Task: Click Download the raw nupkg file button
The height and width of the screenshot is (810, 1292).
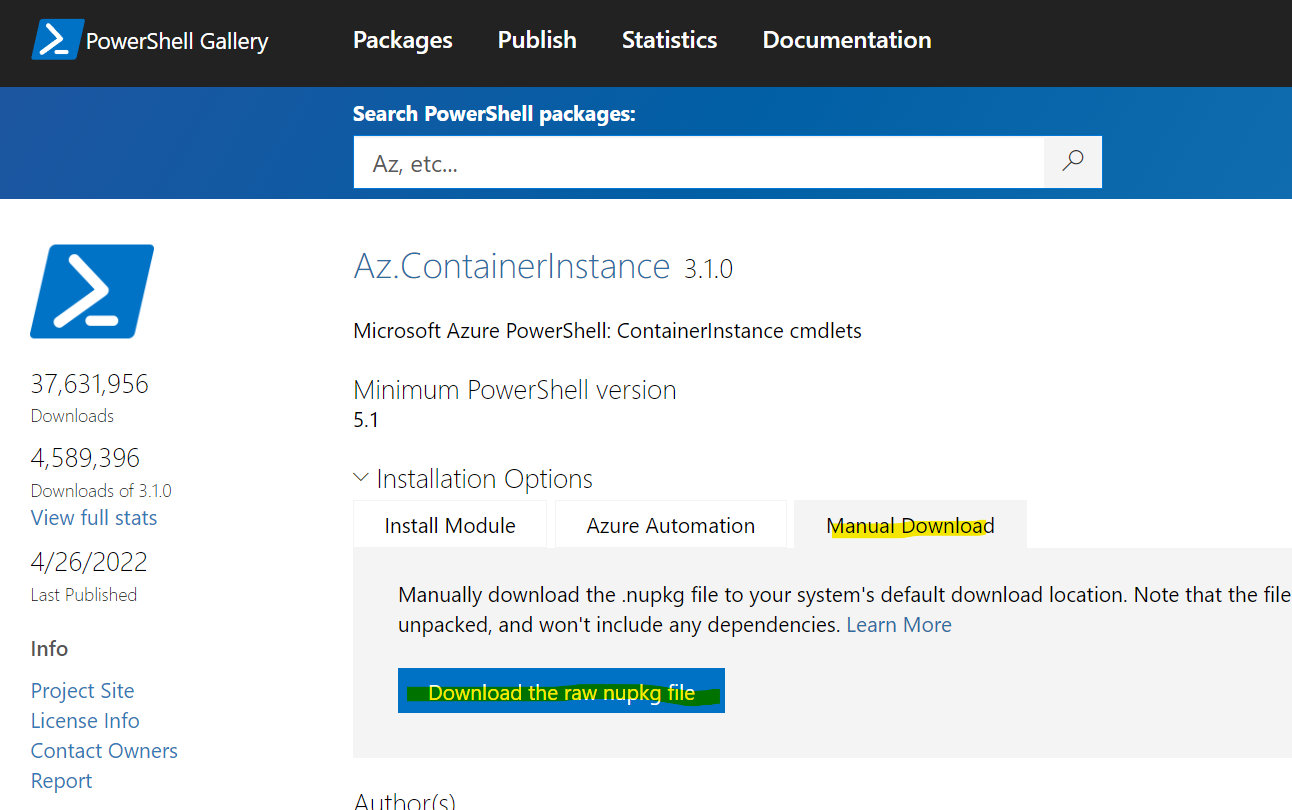Action: tap(561, 691)
